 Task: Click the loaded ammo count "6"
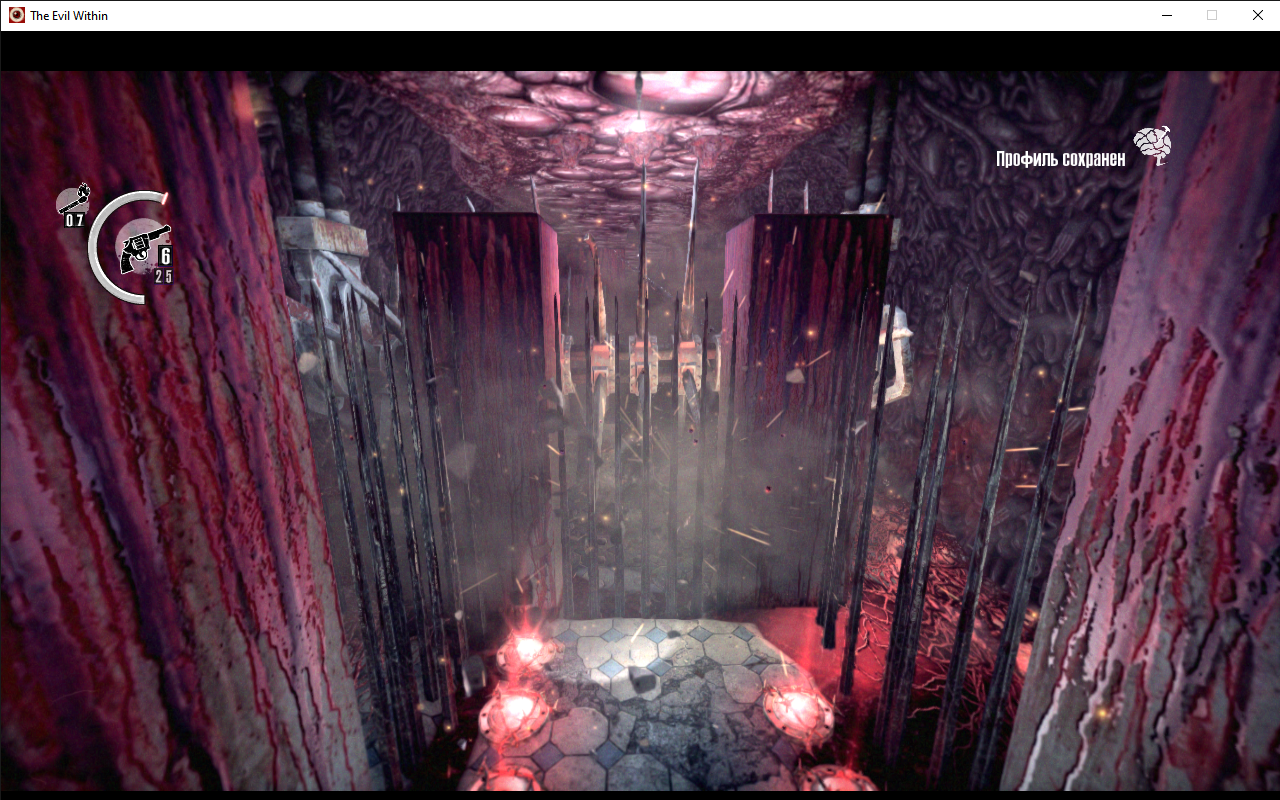[165, 256]
